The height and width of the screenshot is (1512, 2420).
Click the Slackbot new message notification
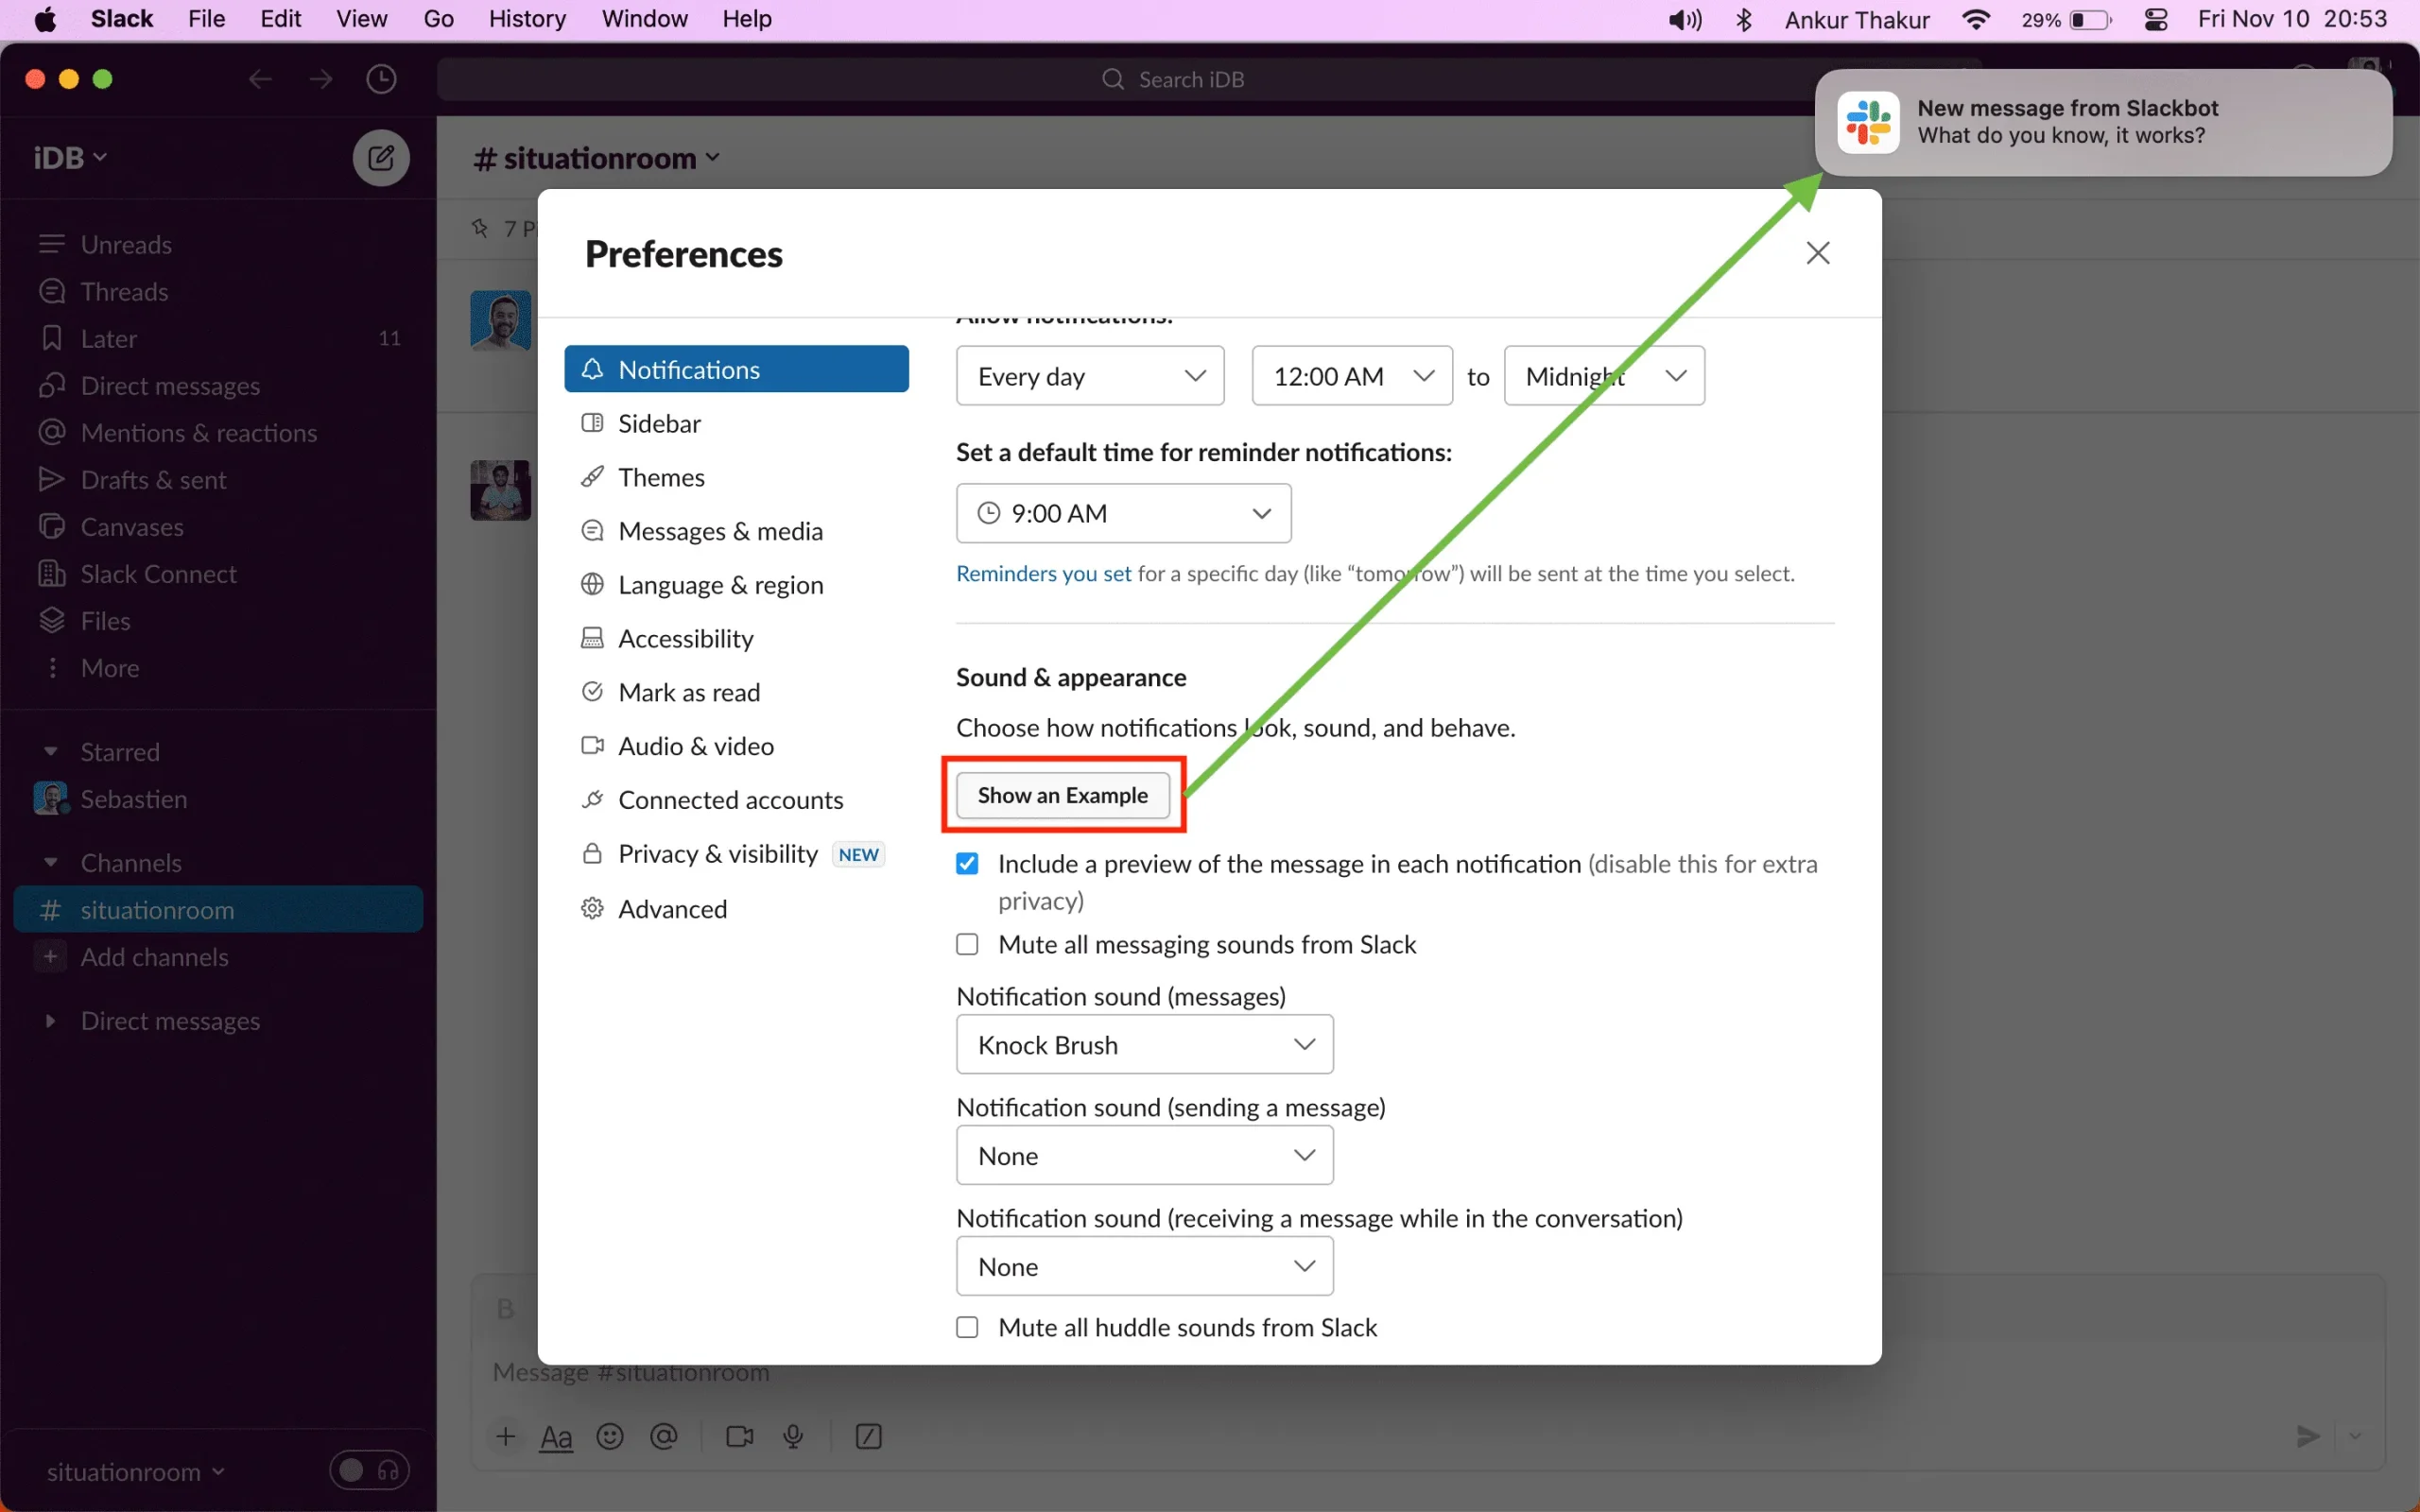pos(2101,120)
